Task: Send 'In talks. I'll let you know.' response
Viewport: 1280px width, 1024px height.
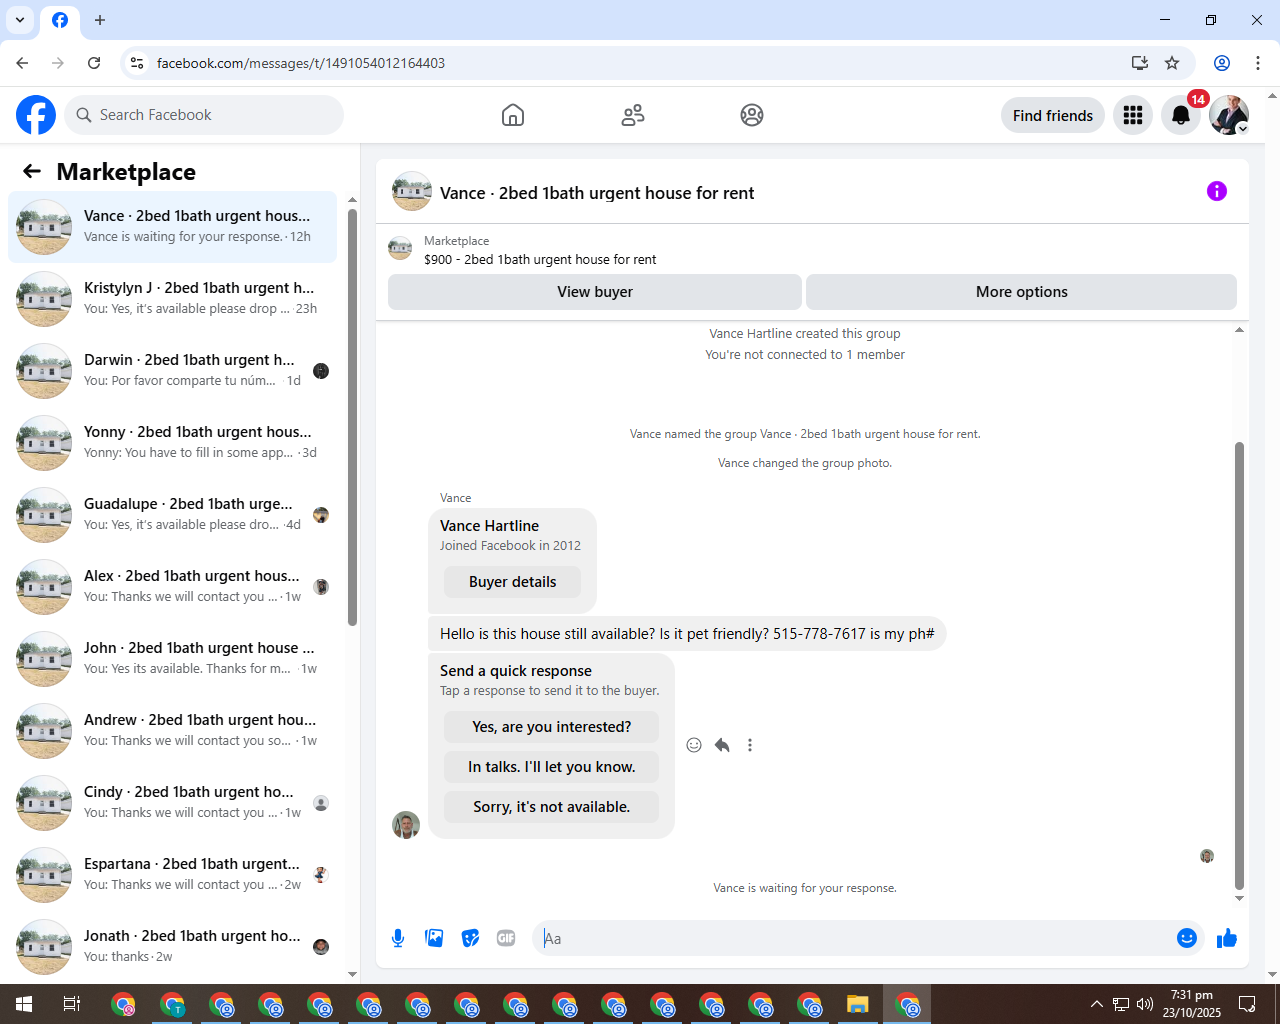Action: point(552,767)
